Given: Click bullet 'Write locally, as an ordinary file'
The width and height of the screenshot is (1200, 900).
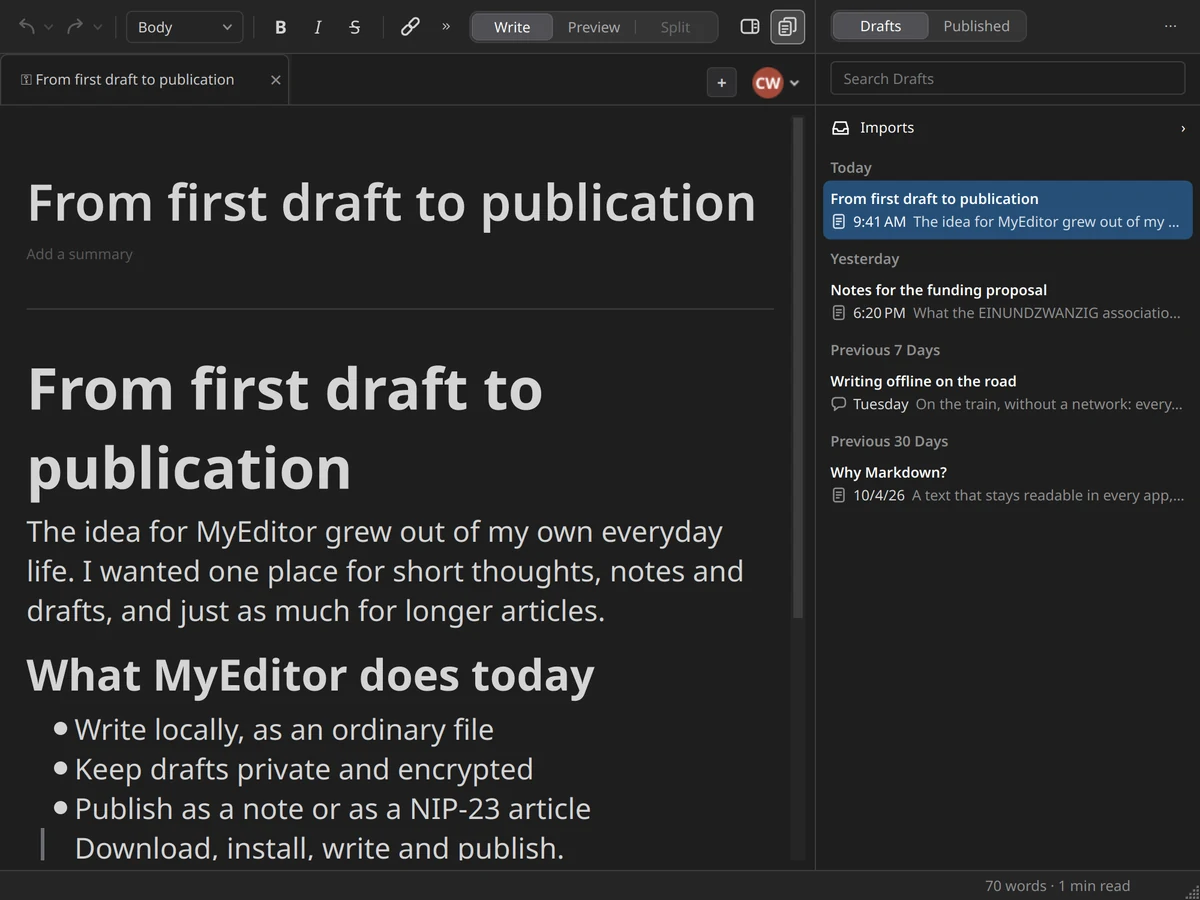Looking at the screenshot, I should tap(284, 730).
